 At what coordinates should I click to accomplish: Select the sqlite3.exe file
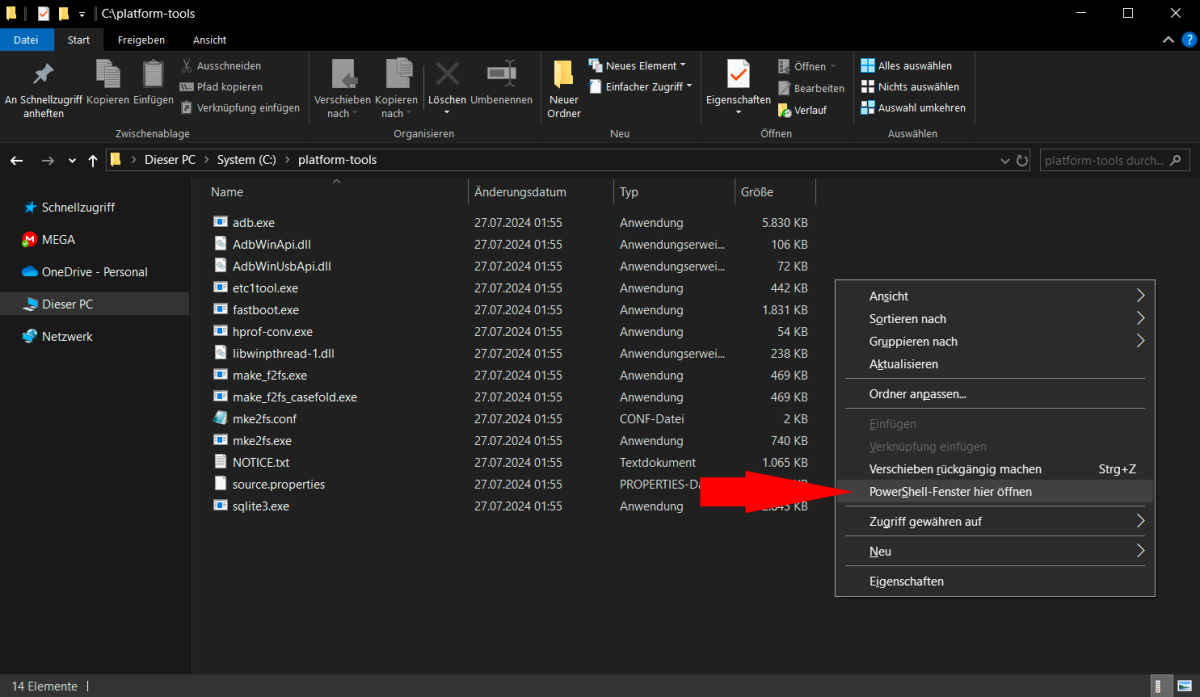pos(260,506)
